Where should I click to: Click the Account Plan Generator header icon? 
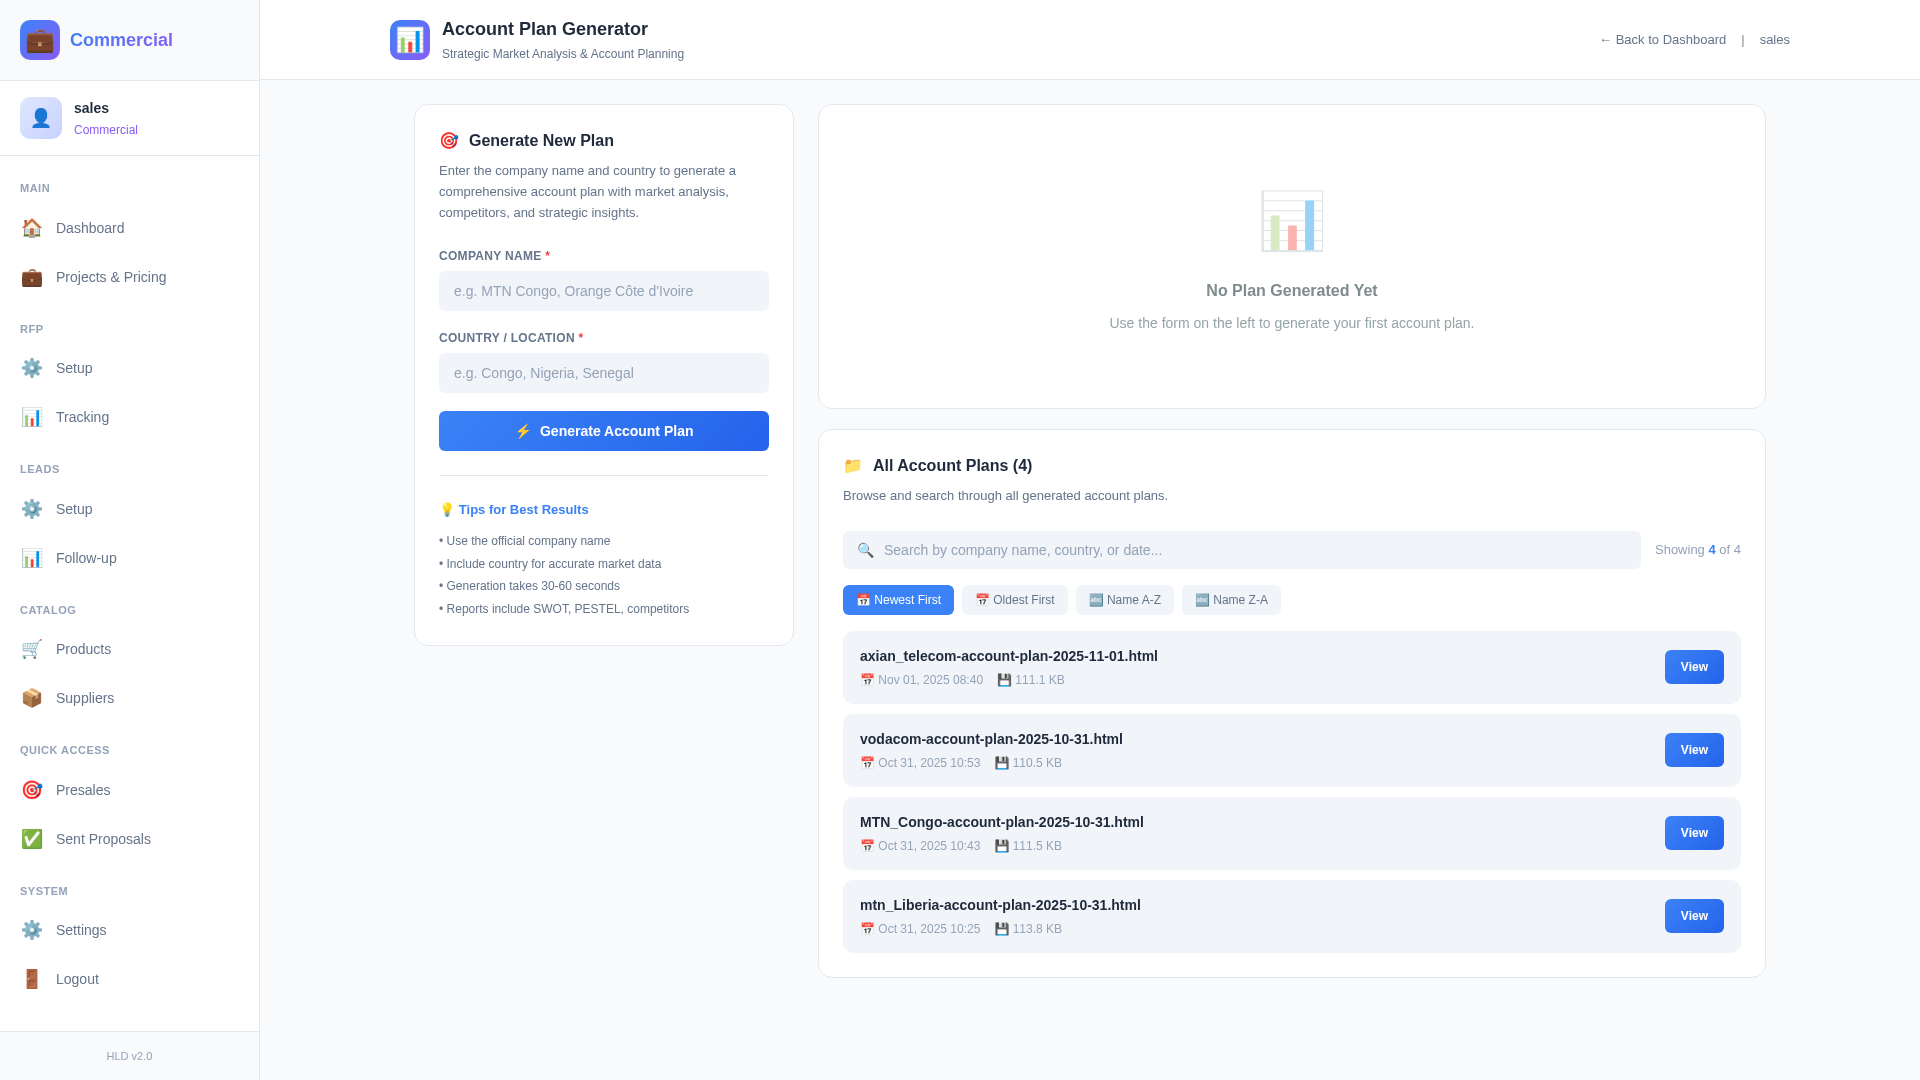coord(410,40)
